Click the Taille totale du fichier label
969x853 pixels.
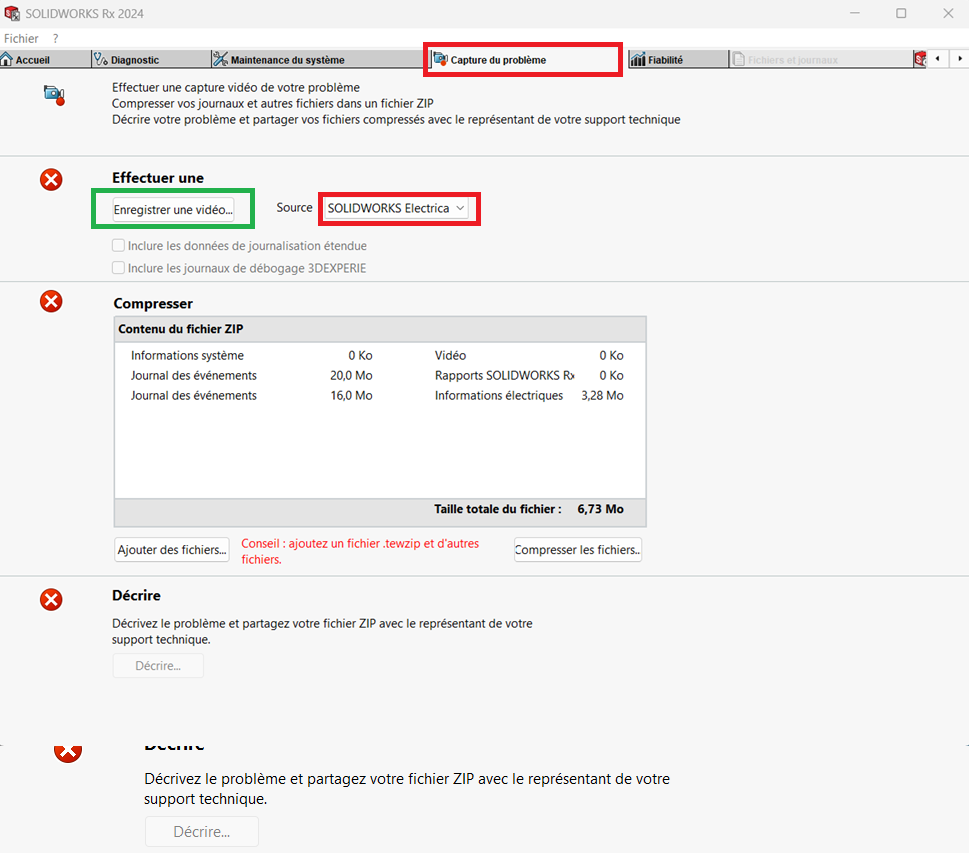[x=497, y=509]
